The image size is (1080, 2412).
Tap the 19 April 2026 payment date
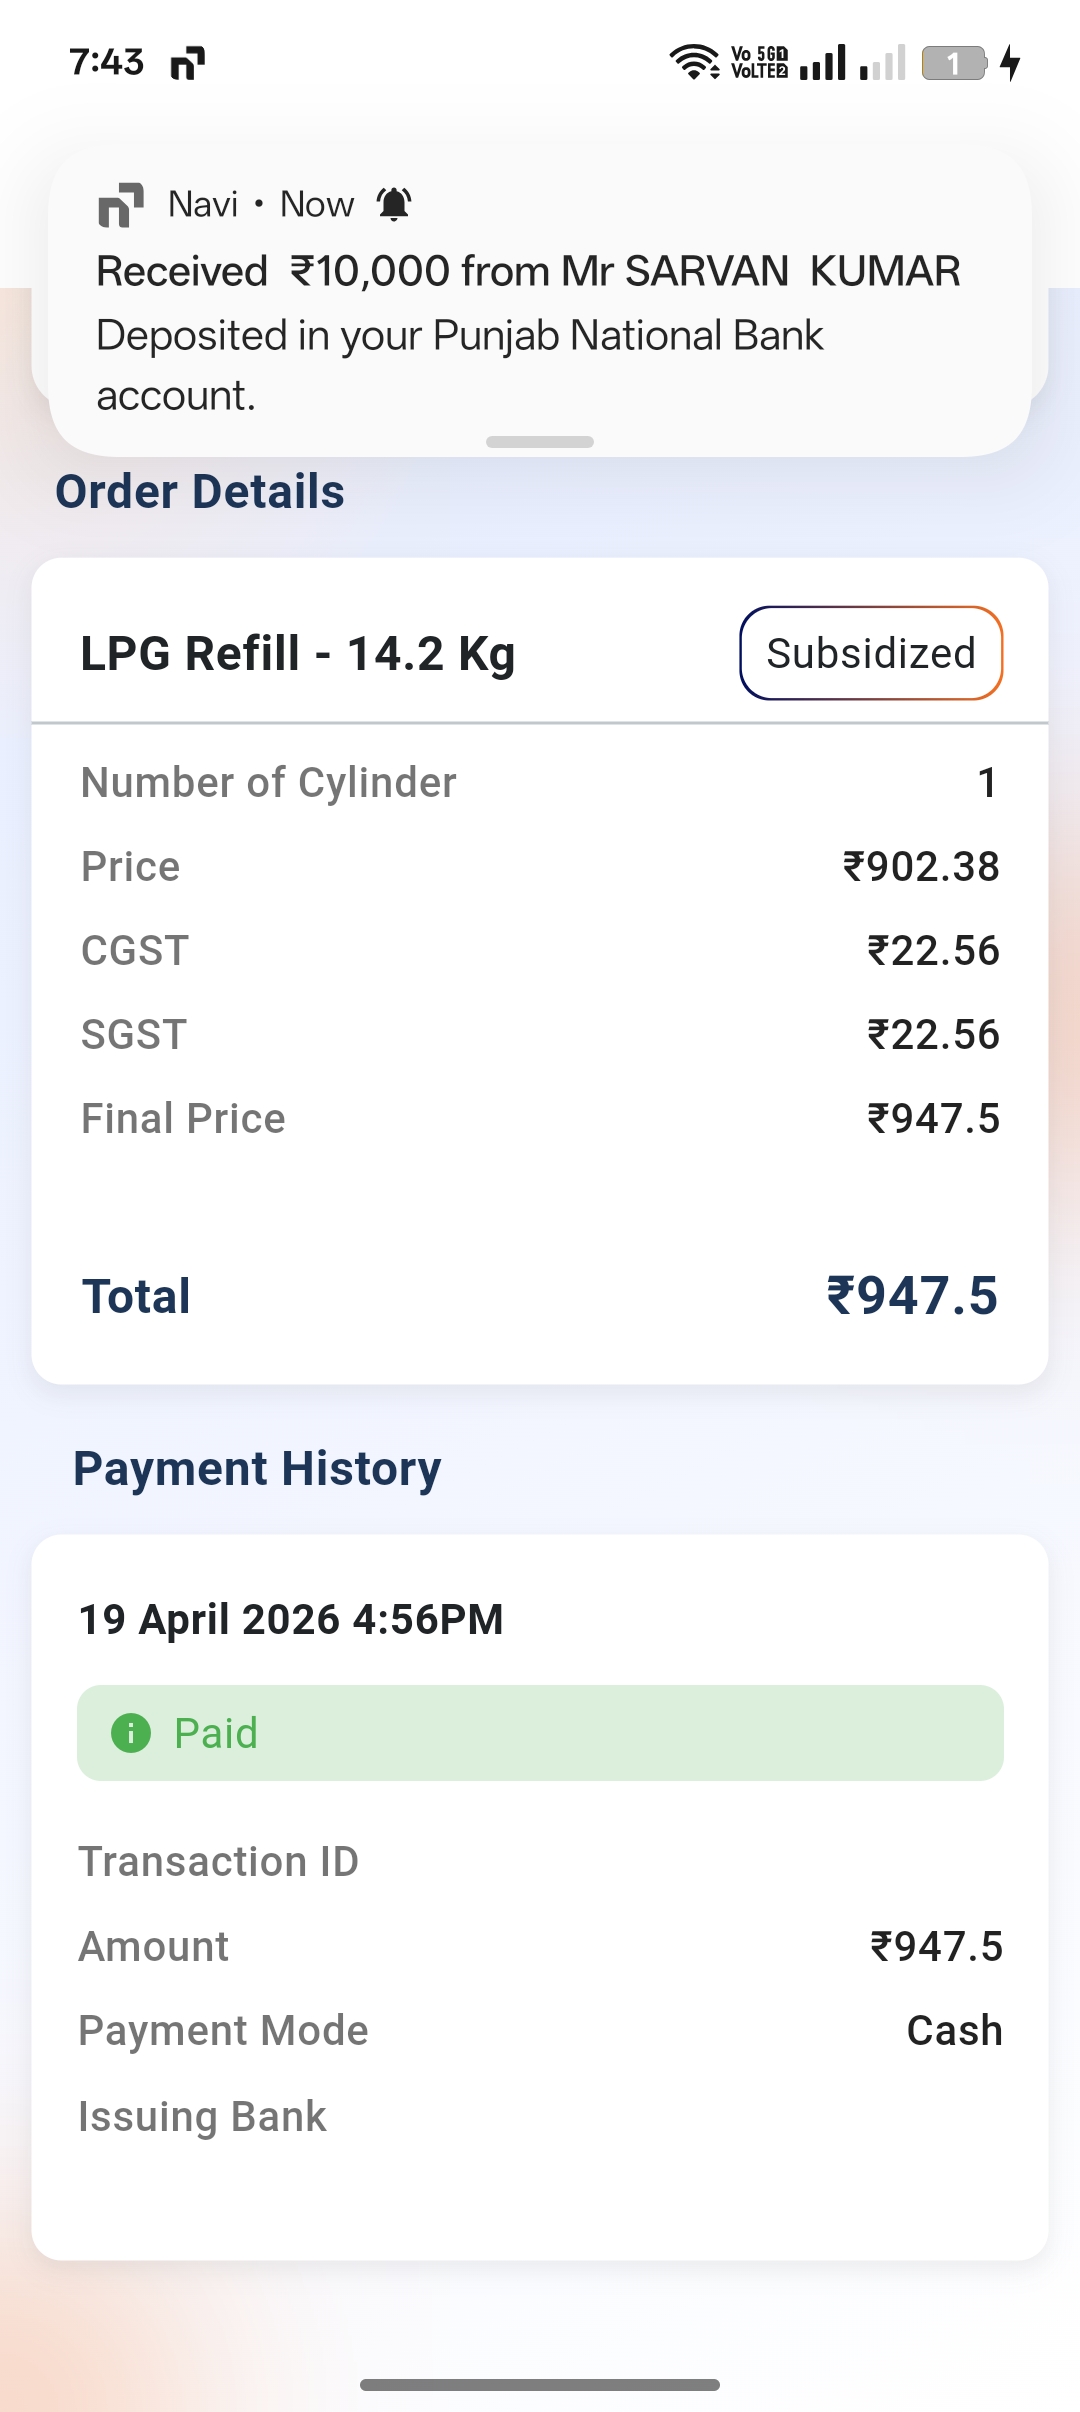point(291,1619)
